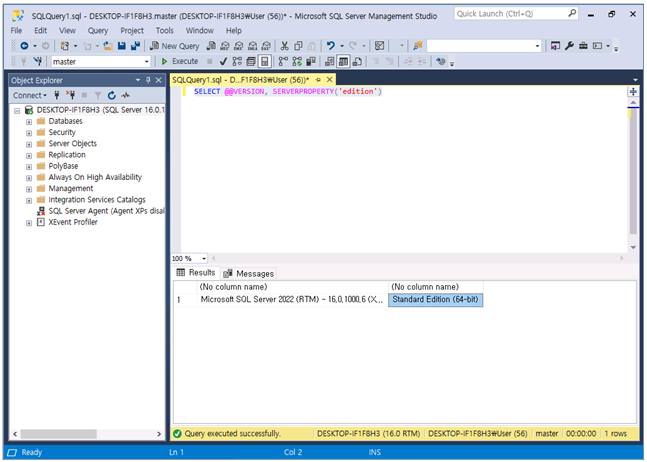Switch output to Results to File
This screenshot has width=647, height=462.
(357, 61)
